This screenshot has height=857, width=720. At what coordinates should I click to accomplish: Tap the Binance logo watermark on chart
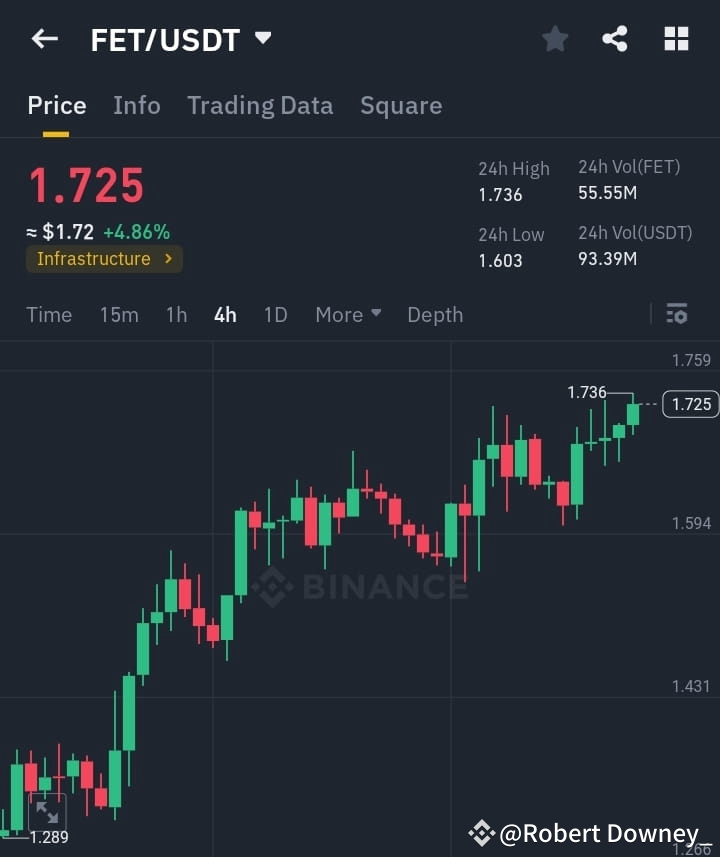[360, 588]
